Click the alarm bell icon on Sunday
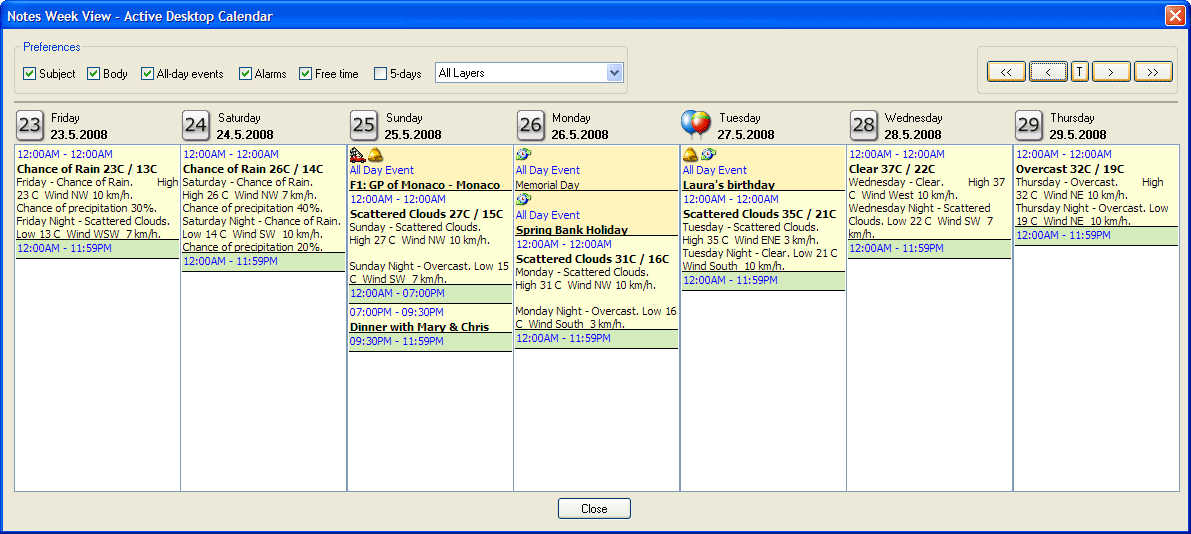 pos(375,155)
